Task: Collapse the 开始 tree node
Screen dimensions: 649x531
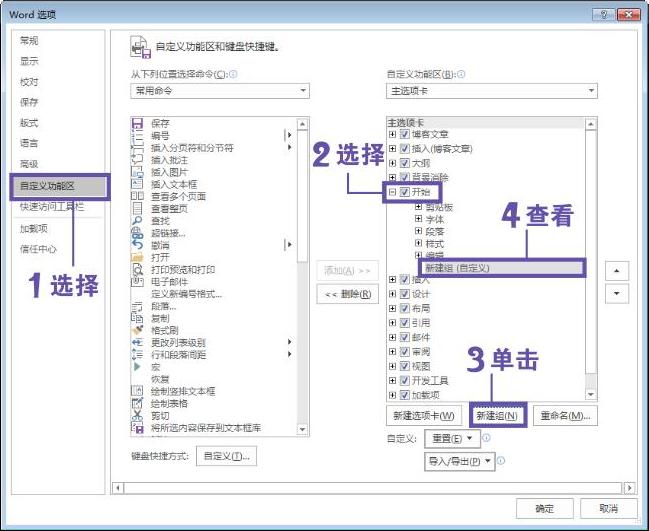Action: pyautogui.click(x=392, y=192)
